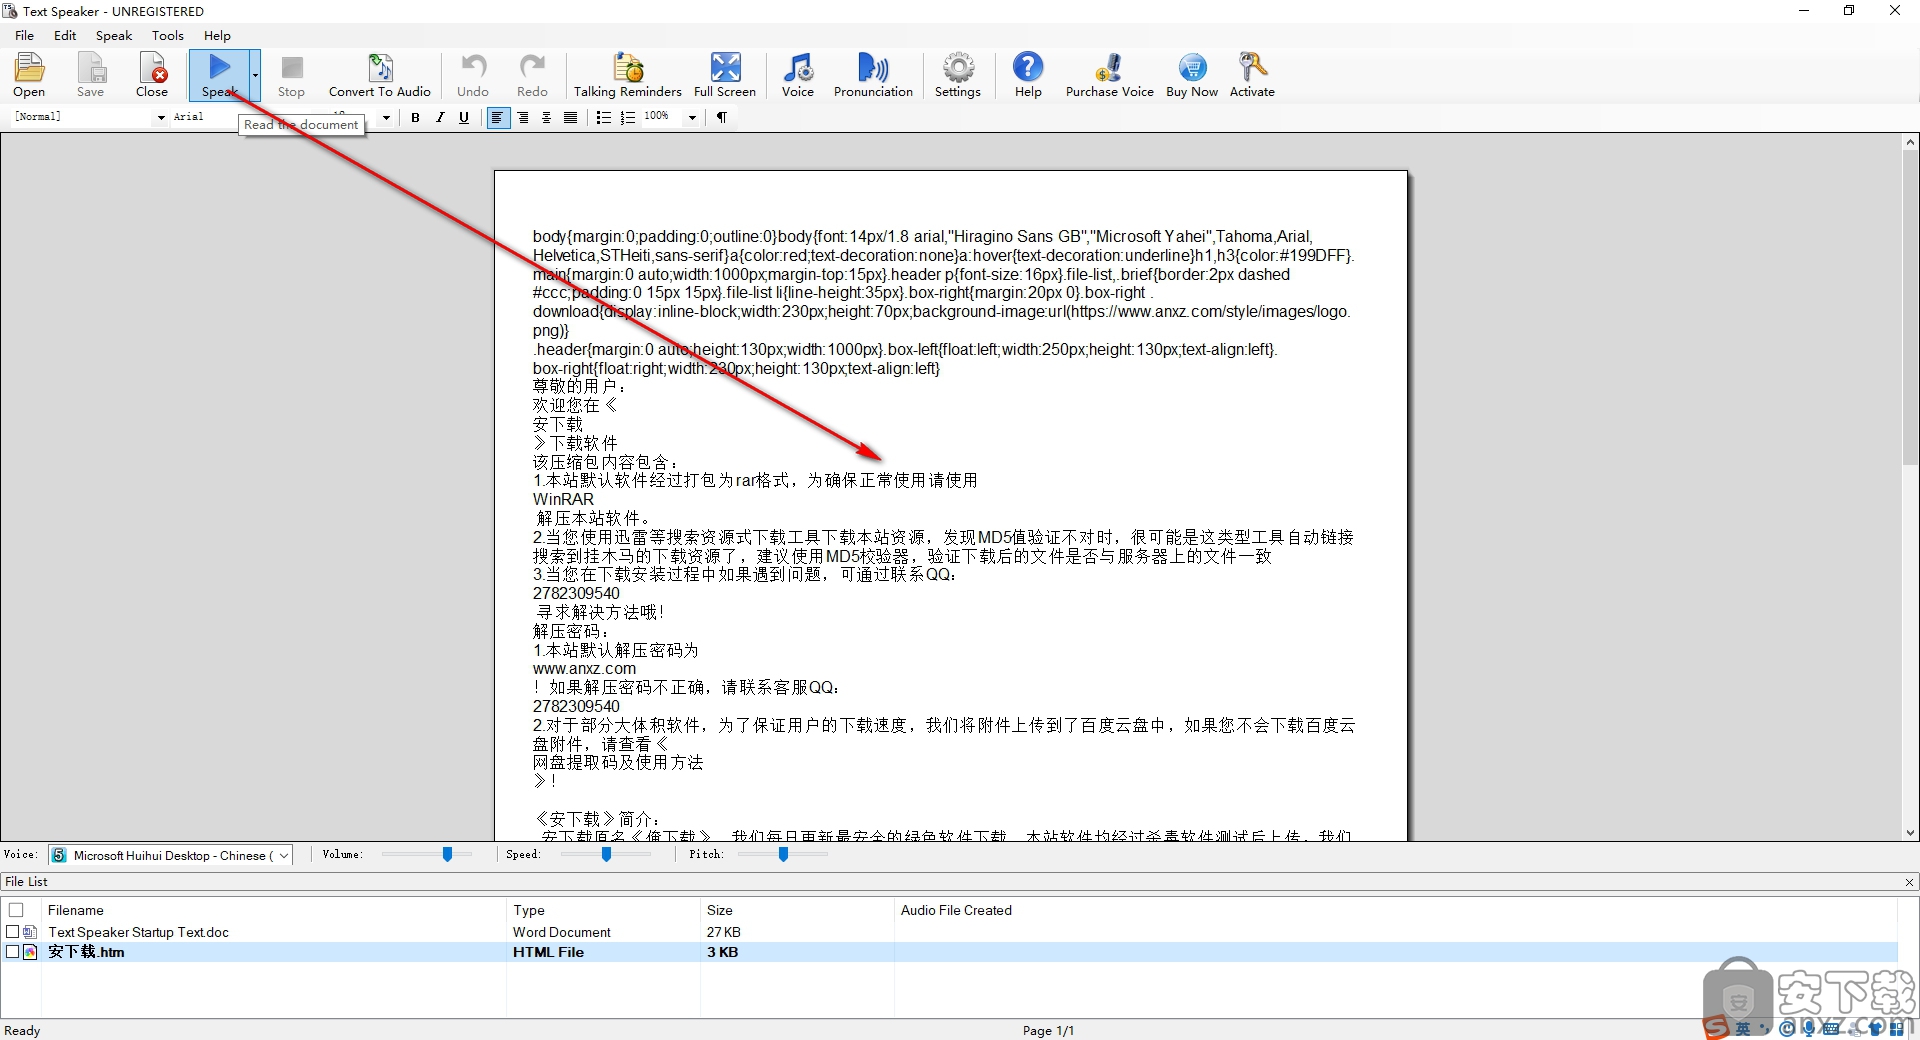Open the Speak menu
1920x1040 pixels.
[x=114, y=35]
